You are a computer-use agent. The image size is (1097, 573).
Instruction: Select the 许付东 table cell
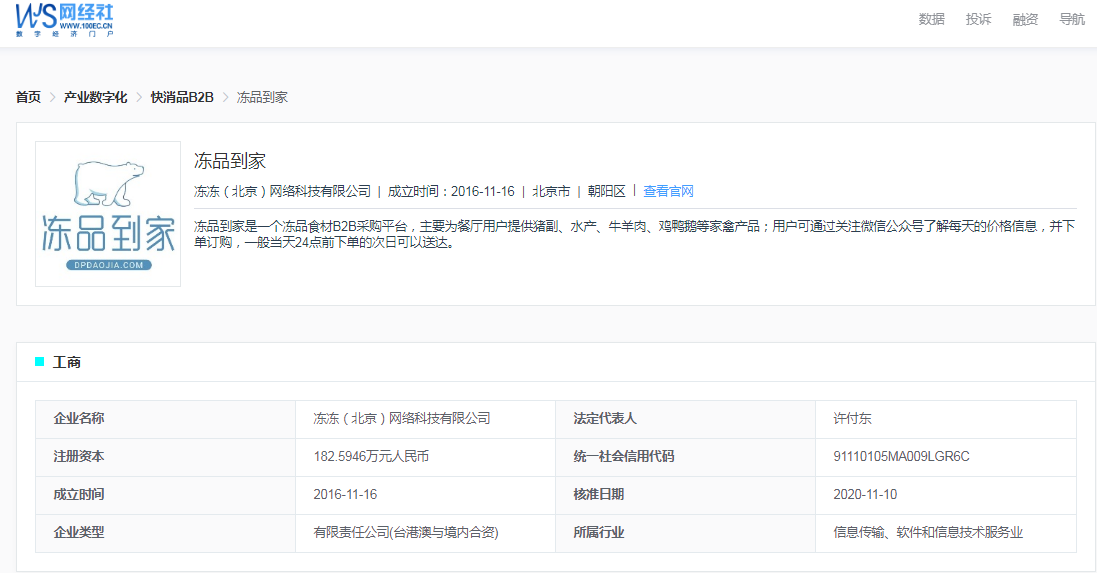[946, 419]
